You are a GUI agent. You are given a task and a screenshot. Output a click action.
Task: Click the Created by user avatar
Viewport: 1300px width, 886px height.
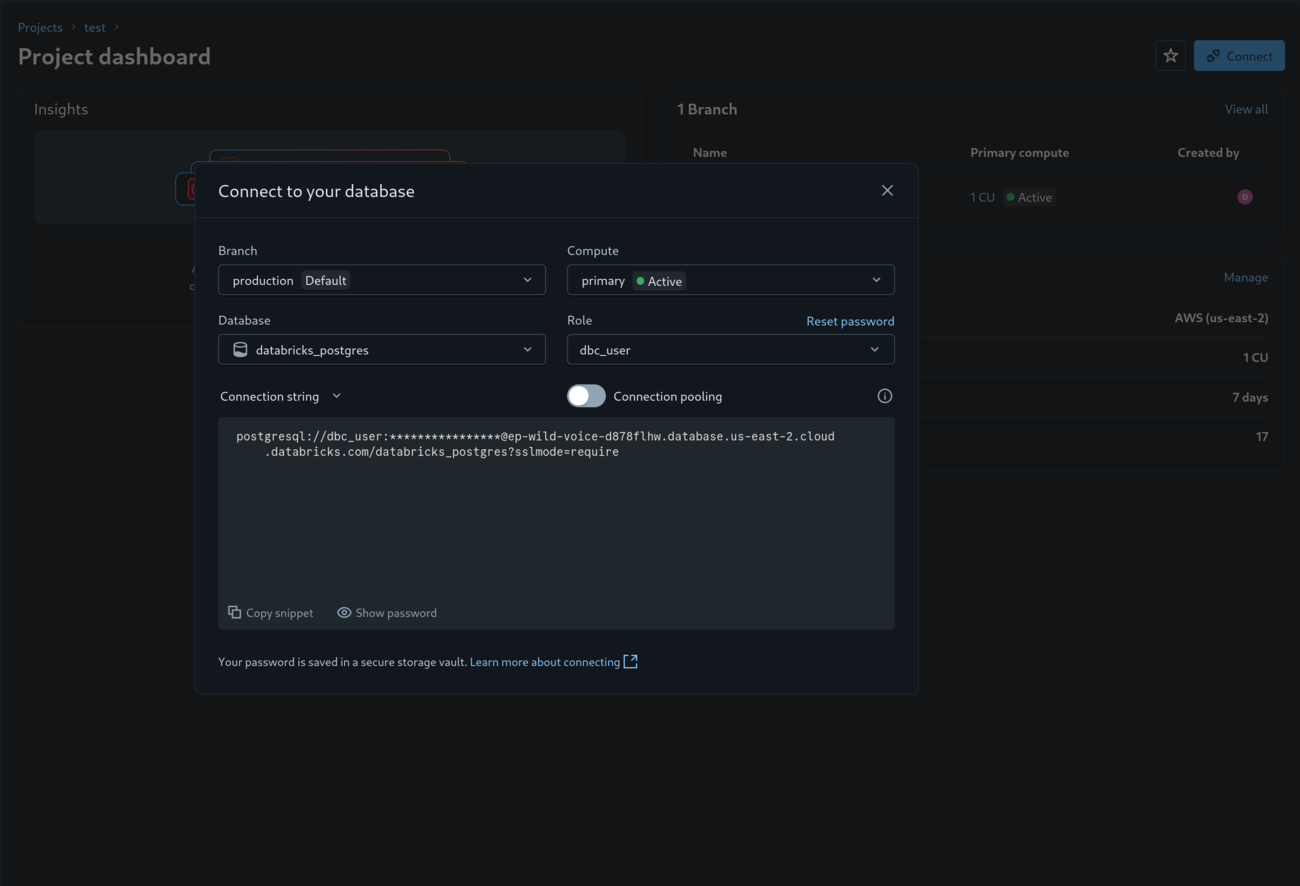(x=1245, y=197)
